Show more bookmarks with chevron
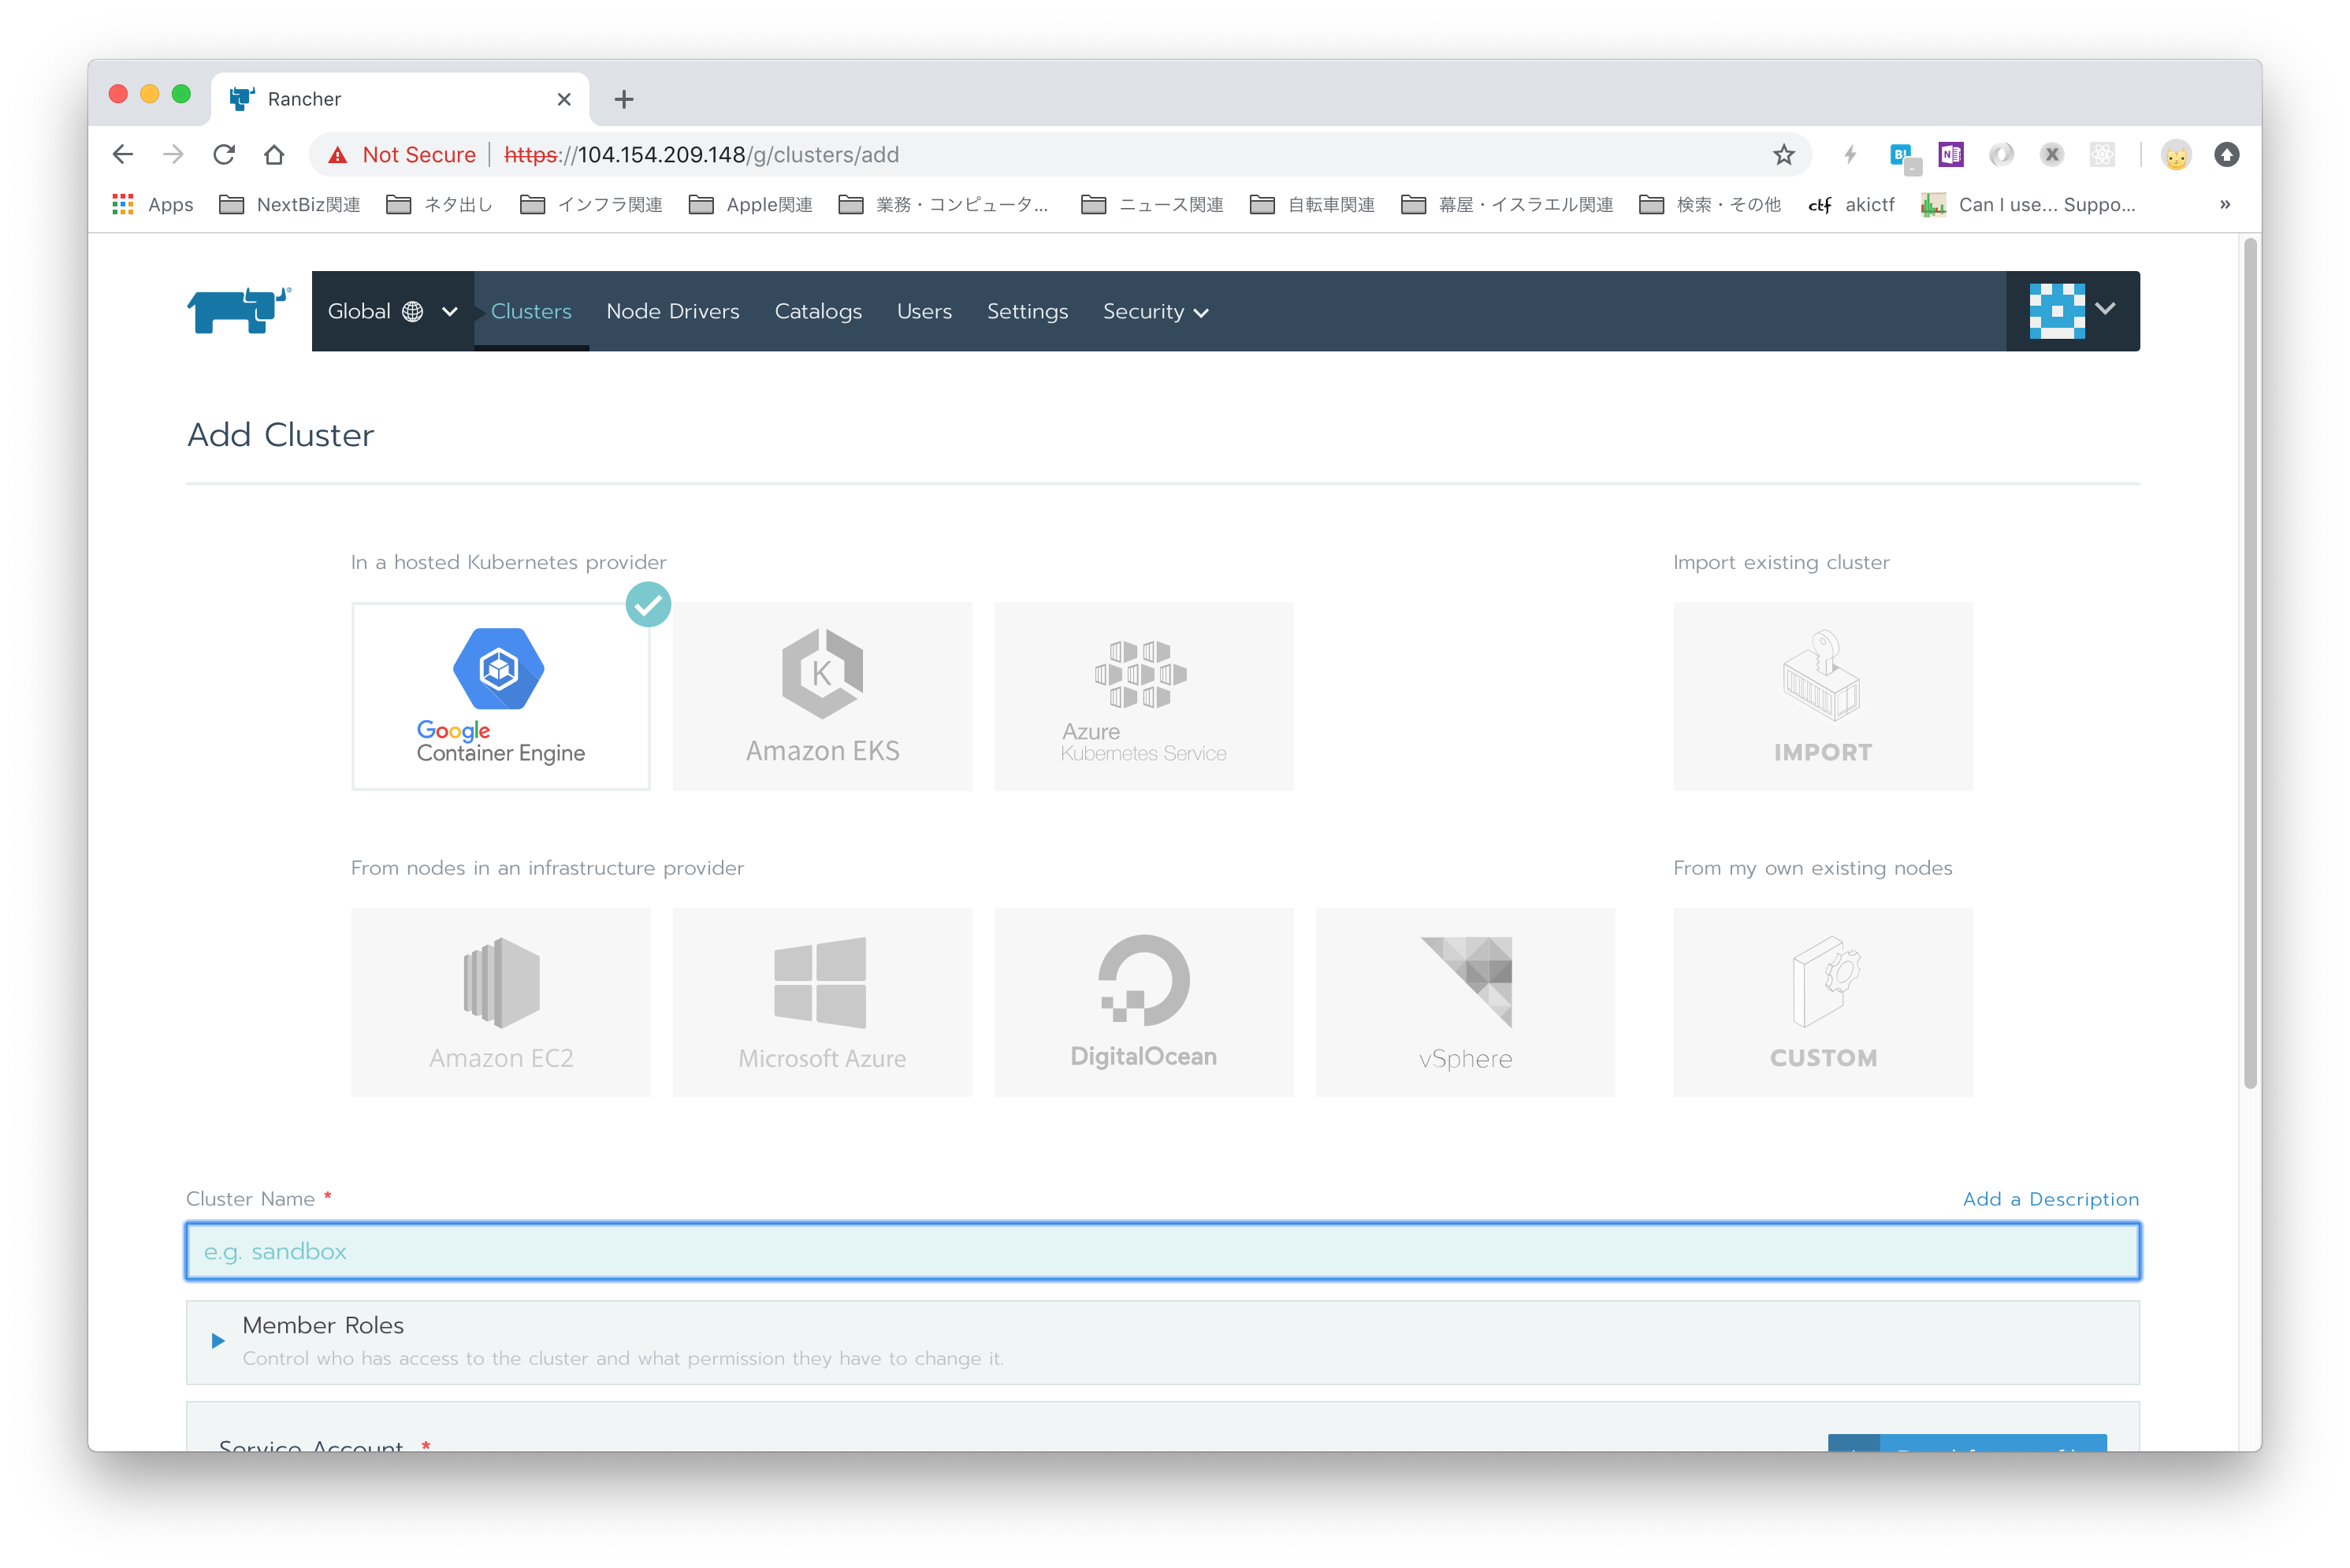Viewport: 2350px width, 1568px height. [x=2224, y=204]
